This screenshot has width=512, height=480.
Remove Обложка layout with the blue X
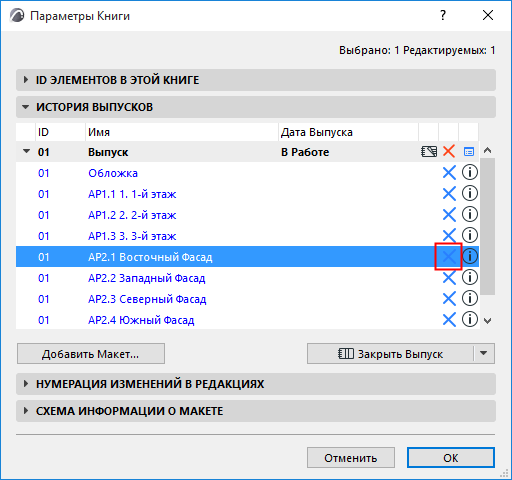(x=449, y=173)
